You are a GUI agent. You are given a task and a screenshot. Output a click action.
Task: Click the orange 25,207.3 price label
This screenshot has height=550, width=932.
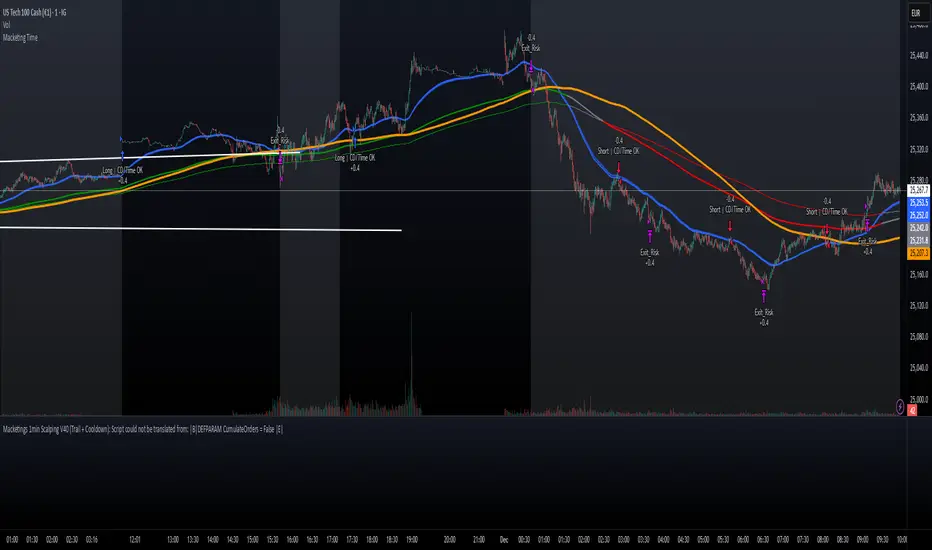coord(918,253)
